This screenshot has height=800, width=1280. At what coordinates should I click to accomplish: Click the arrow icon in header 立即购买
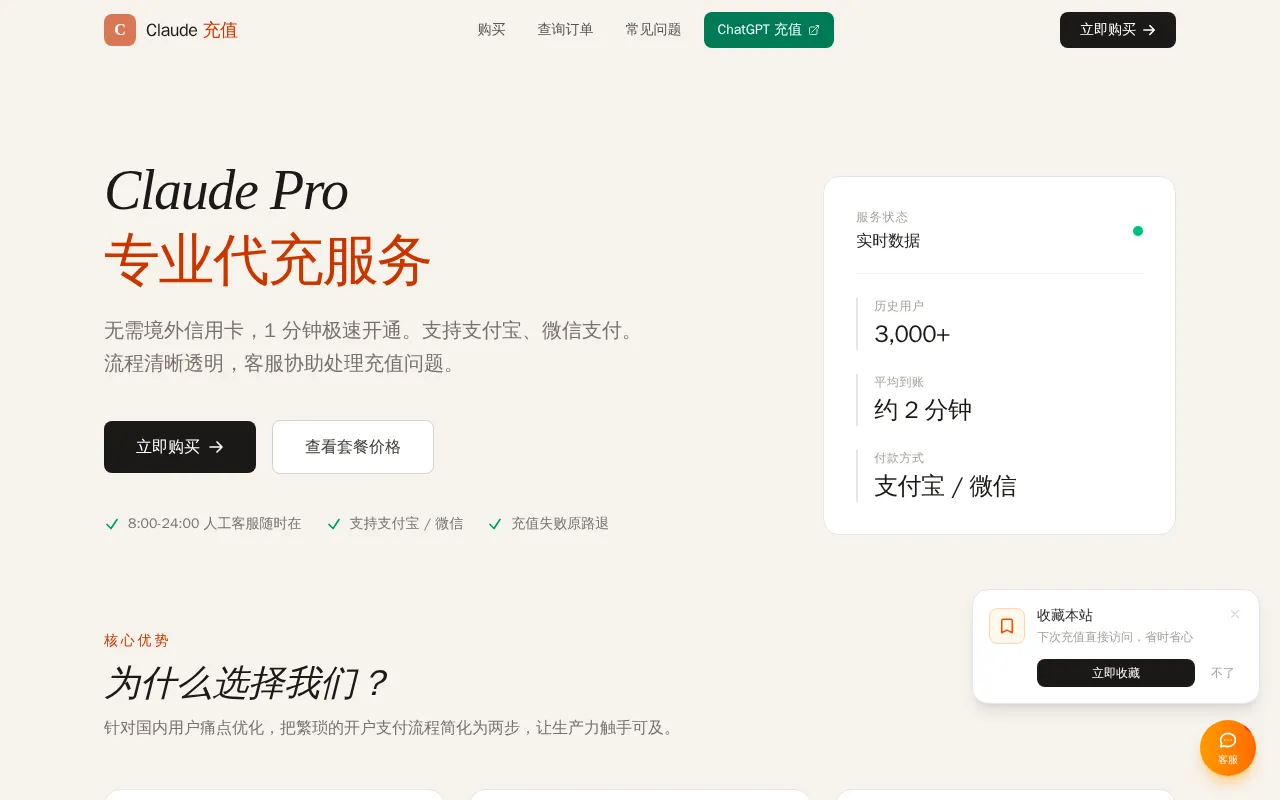pos(1149,30)
